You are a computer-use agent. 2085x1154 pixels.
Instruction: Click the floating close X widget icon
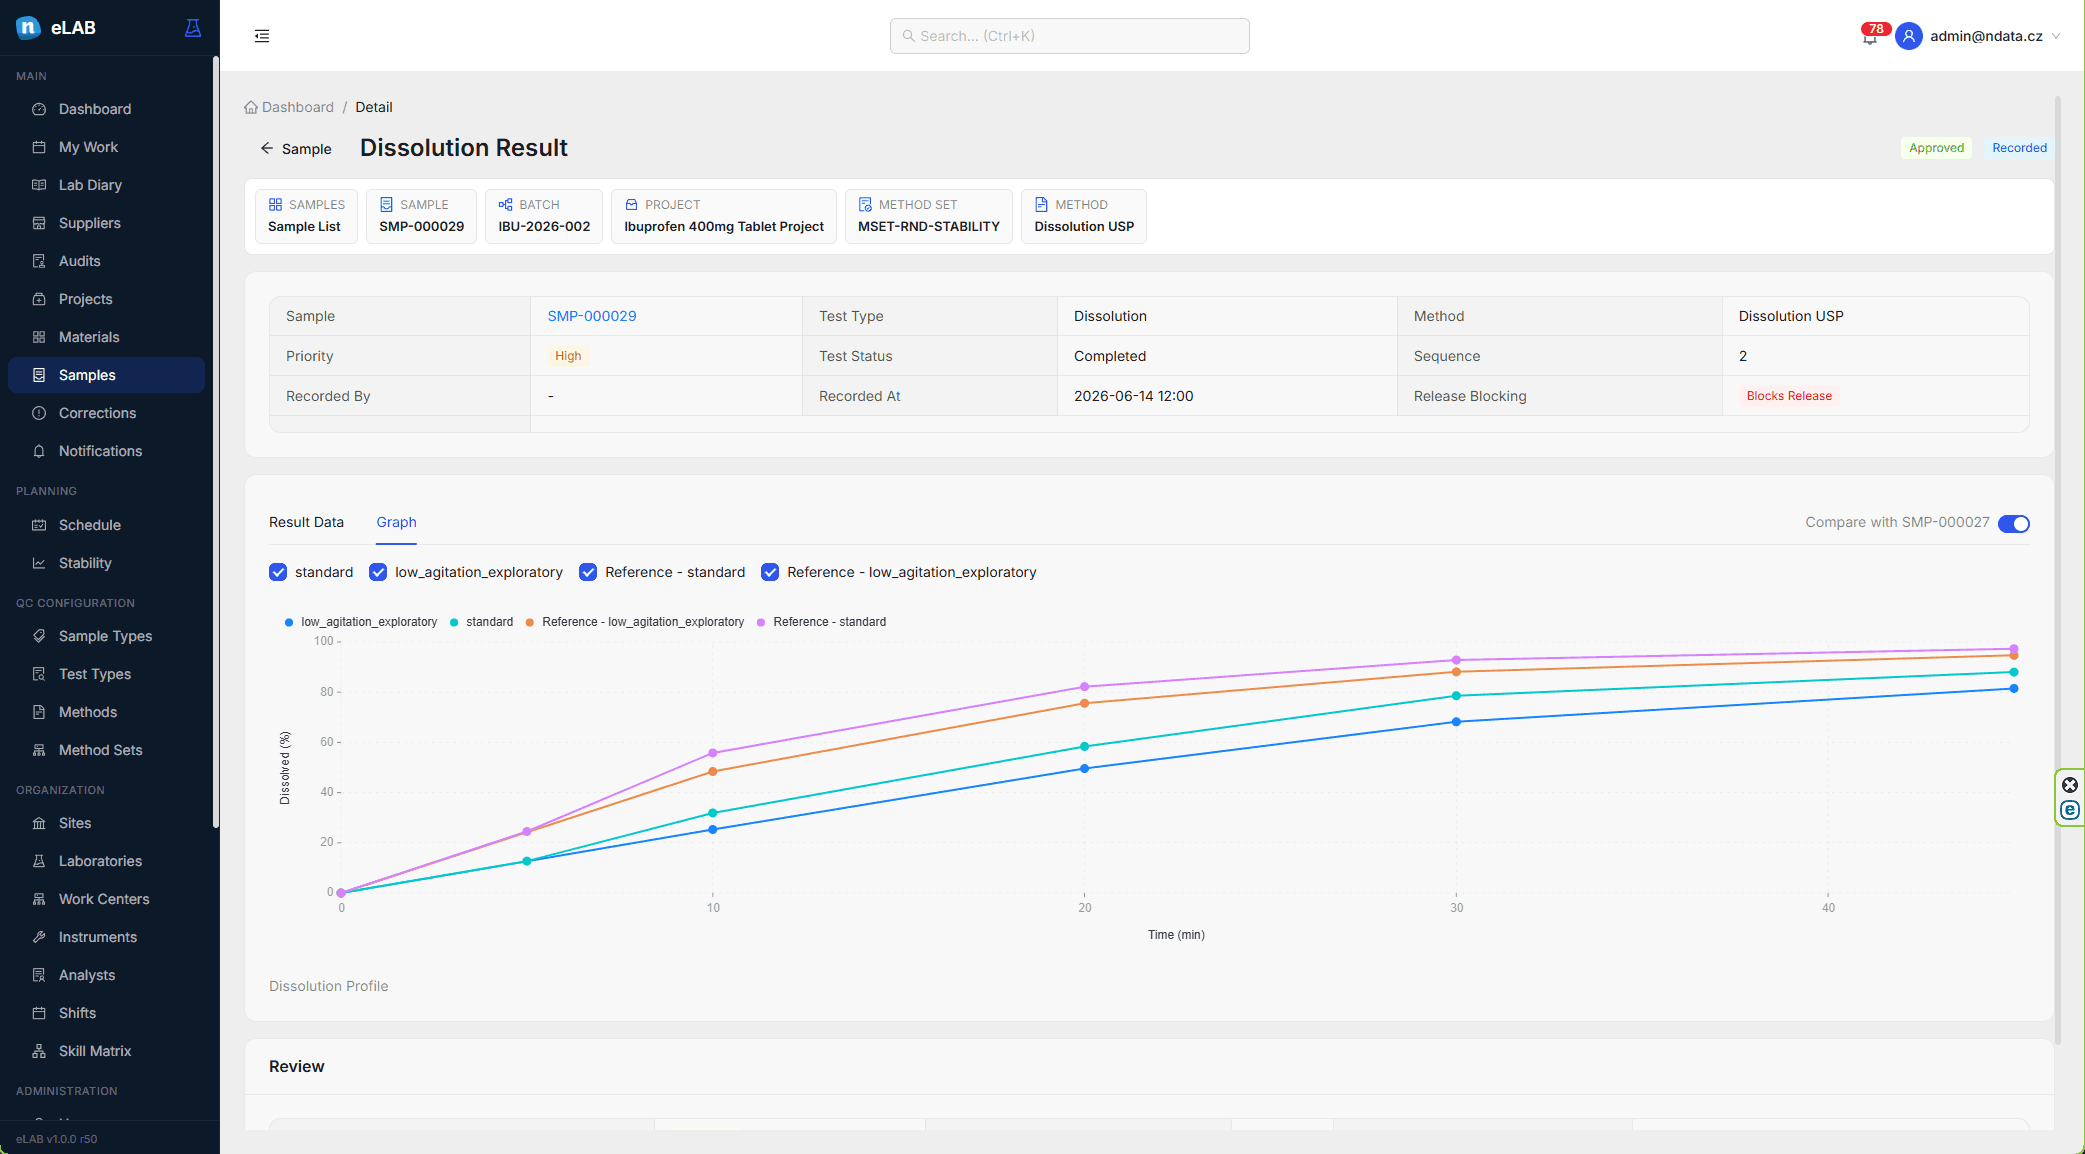click(x=2070, y=785)
